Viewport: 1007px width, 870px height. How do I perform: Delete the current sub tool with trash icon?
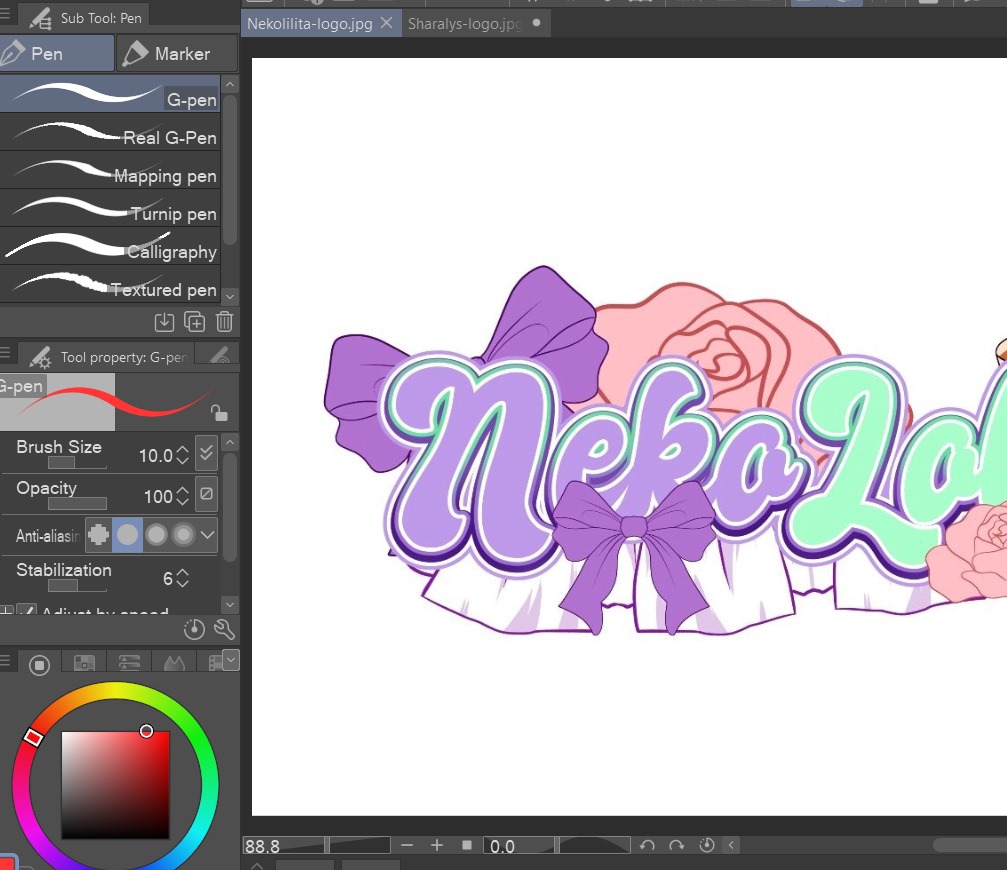[222, 321]
